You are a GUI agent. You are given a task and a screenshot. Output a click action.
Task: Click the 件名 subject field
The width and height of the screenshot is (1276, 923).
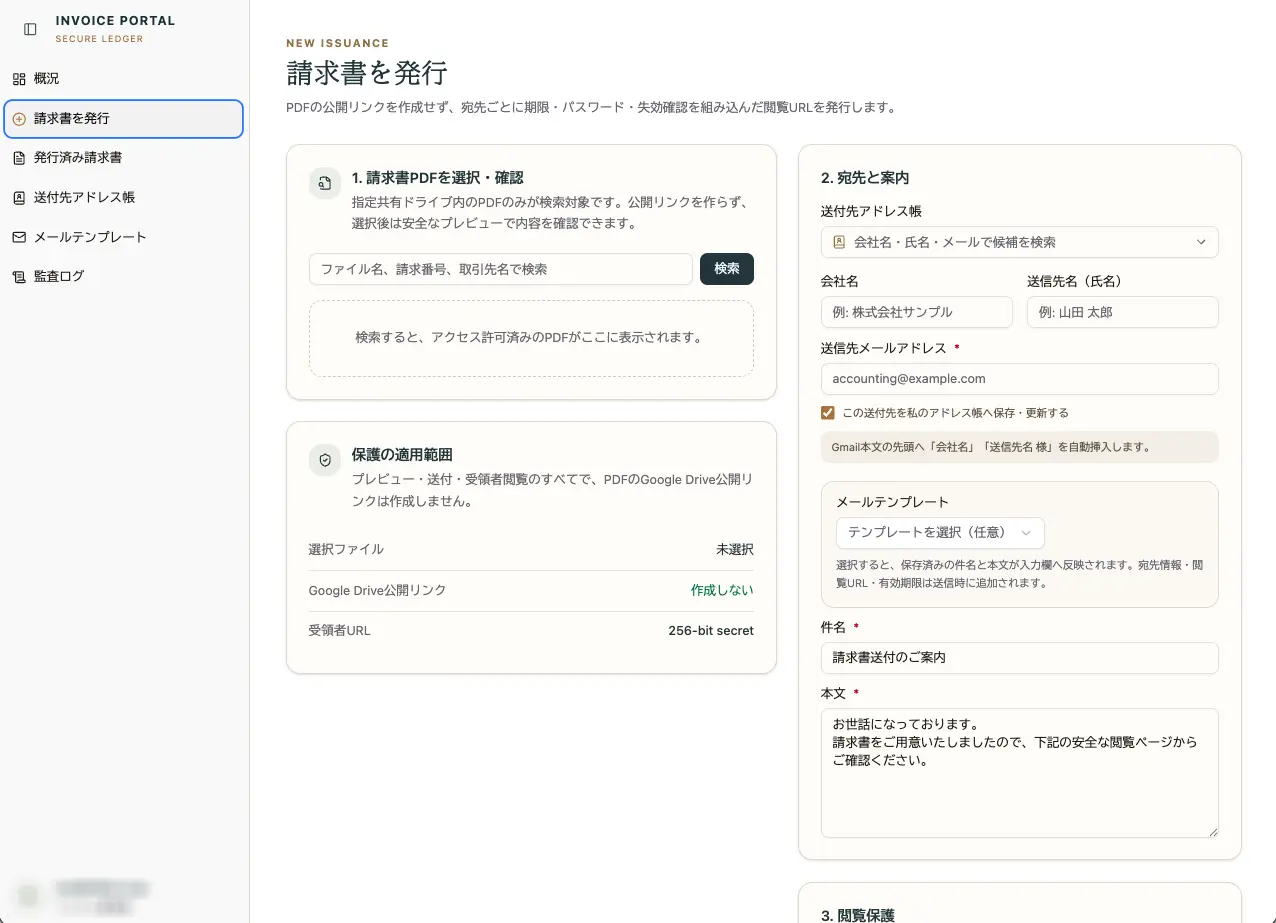coord(1019,658)
